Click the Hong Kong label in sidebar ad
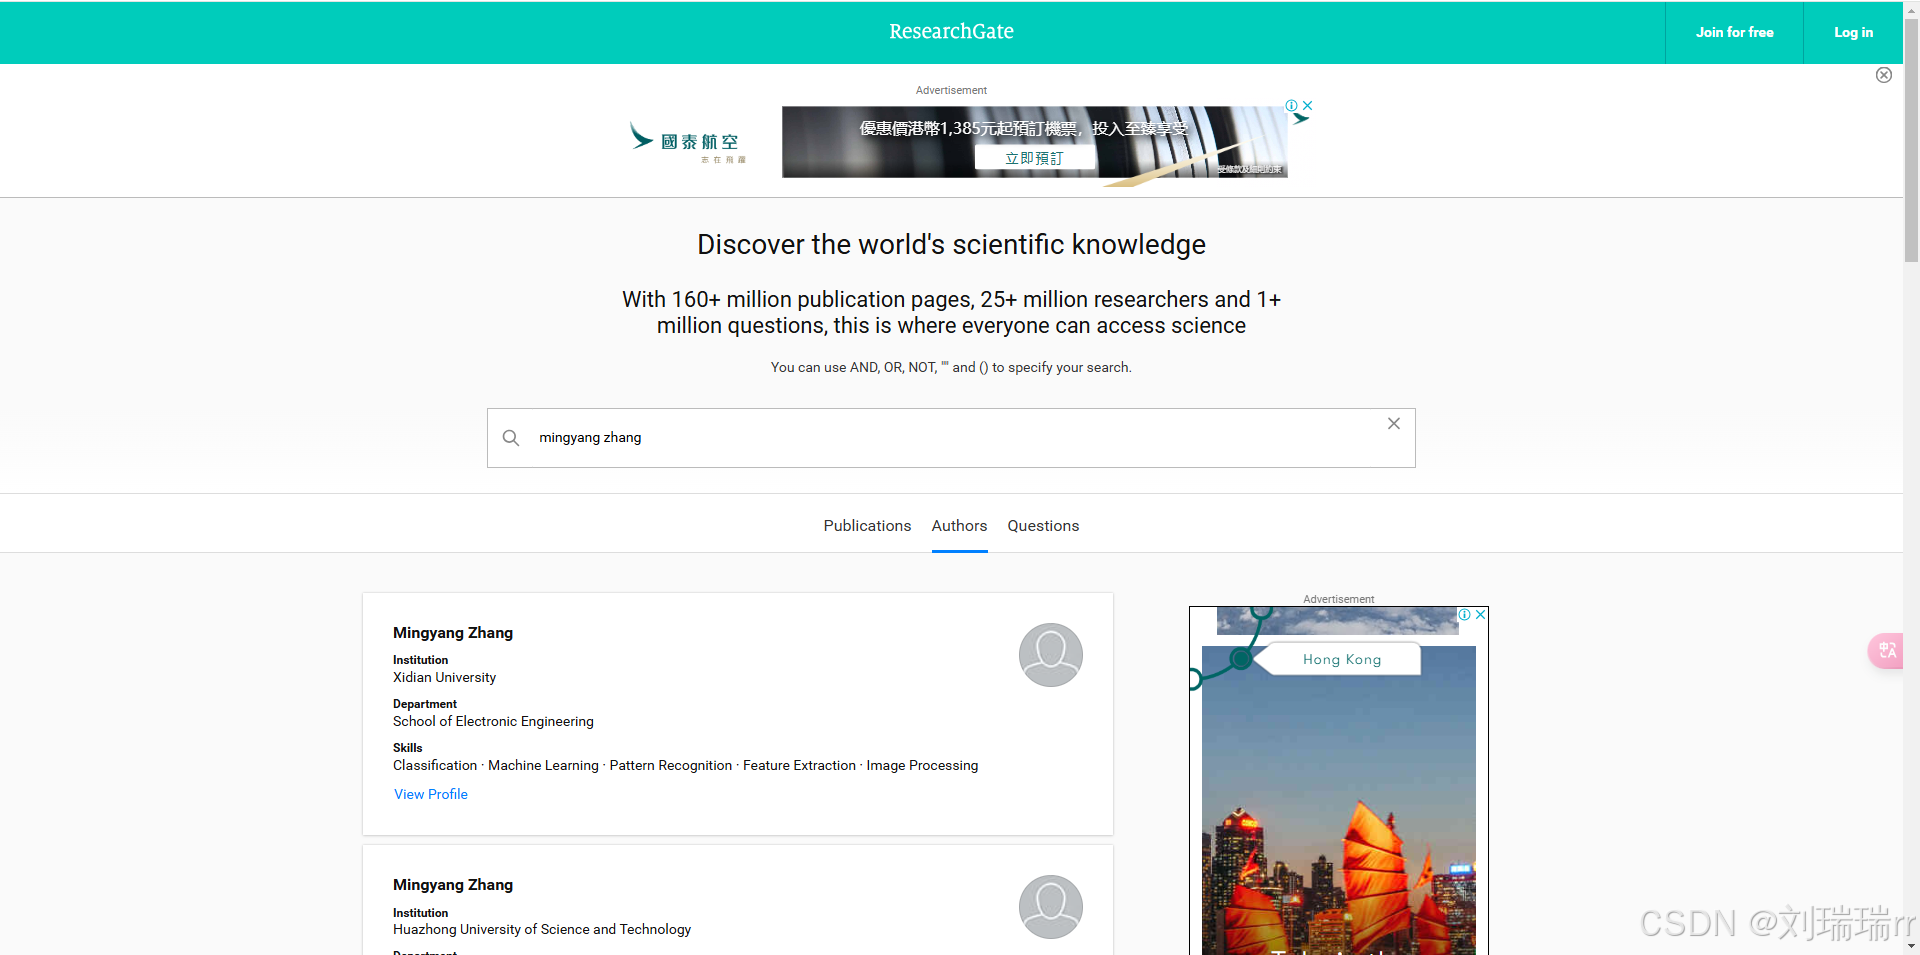This screenshot has width=1920, height=955. [x=1342, y=659]
